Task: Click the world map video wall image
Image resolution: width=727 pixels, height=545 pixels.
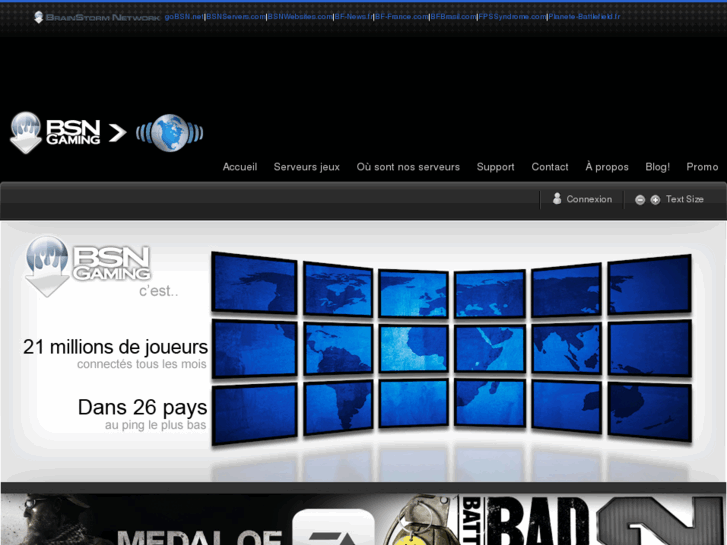Action: [x=451, y=348]
